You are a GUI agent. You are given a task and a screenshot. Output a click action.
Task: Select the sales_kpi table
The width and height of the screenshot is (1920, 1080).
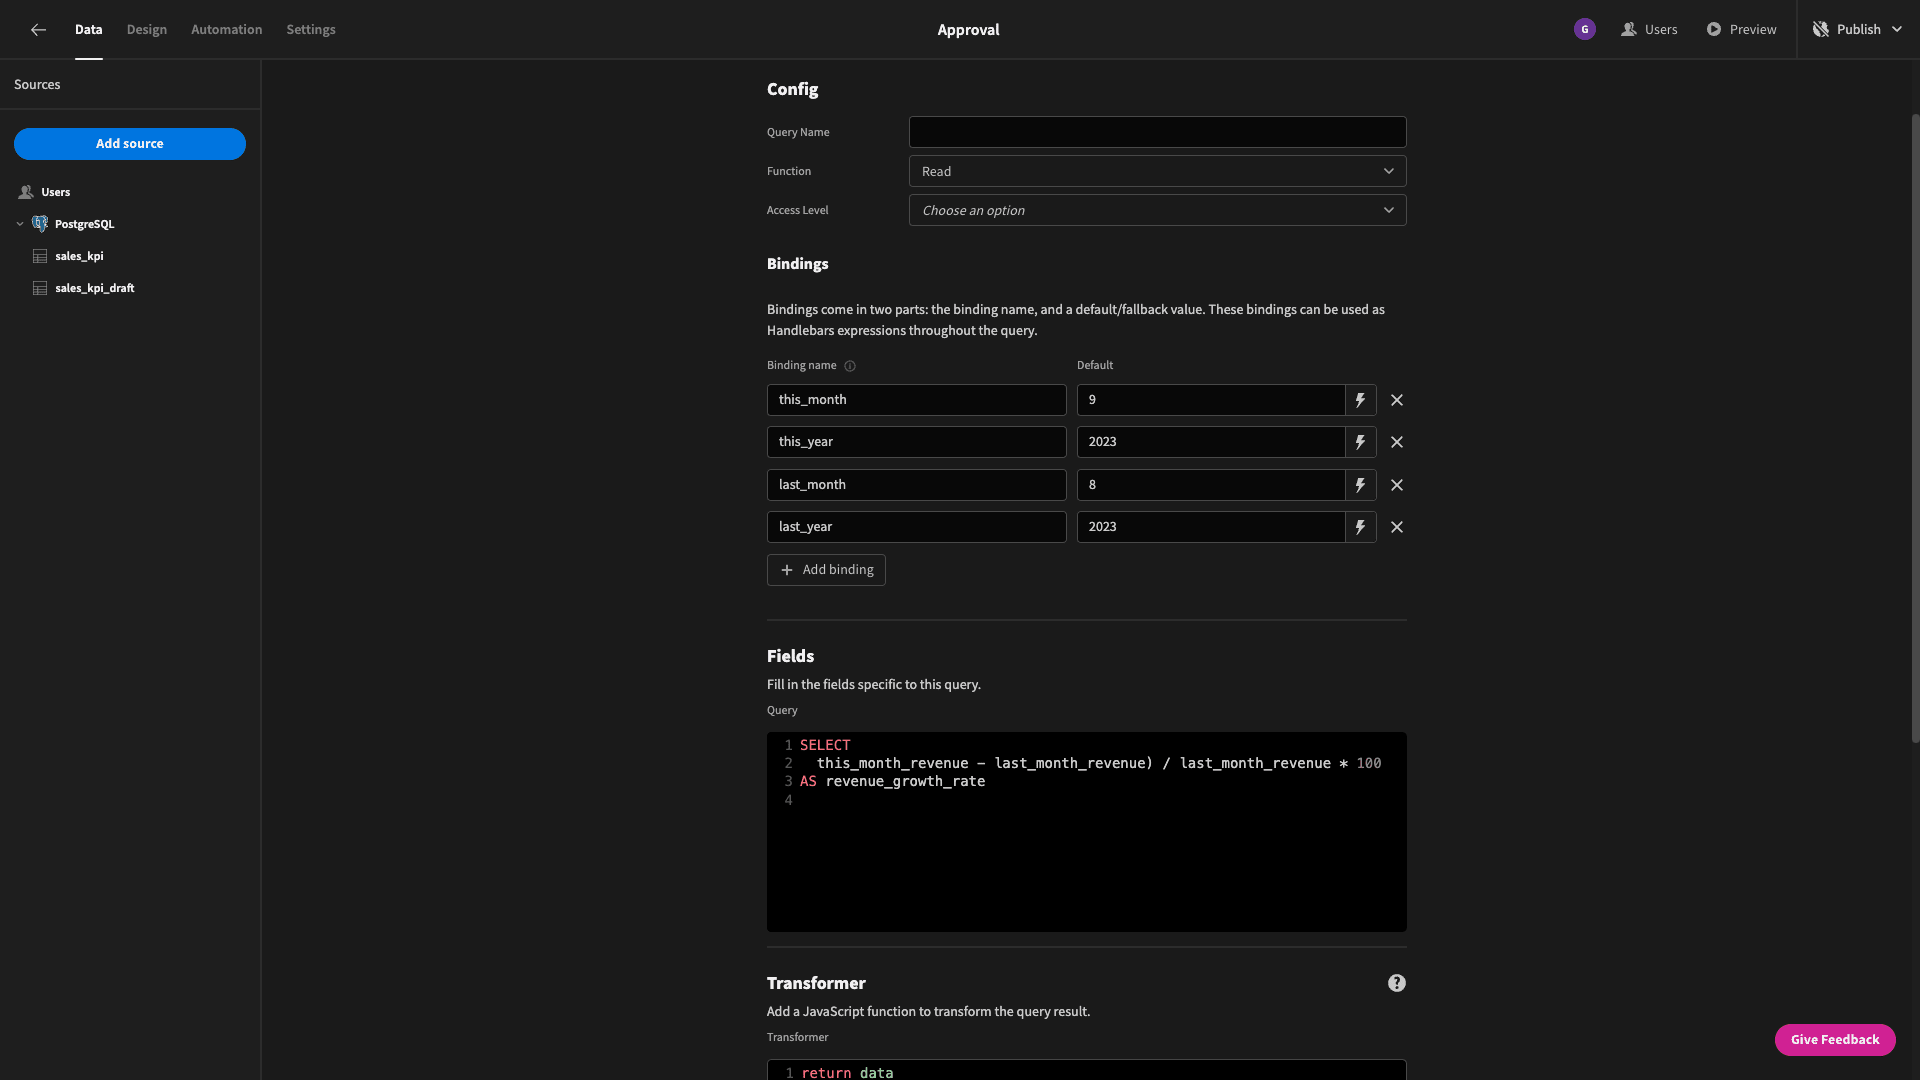pos(79,256)
